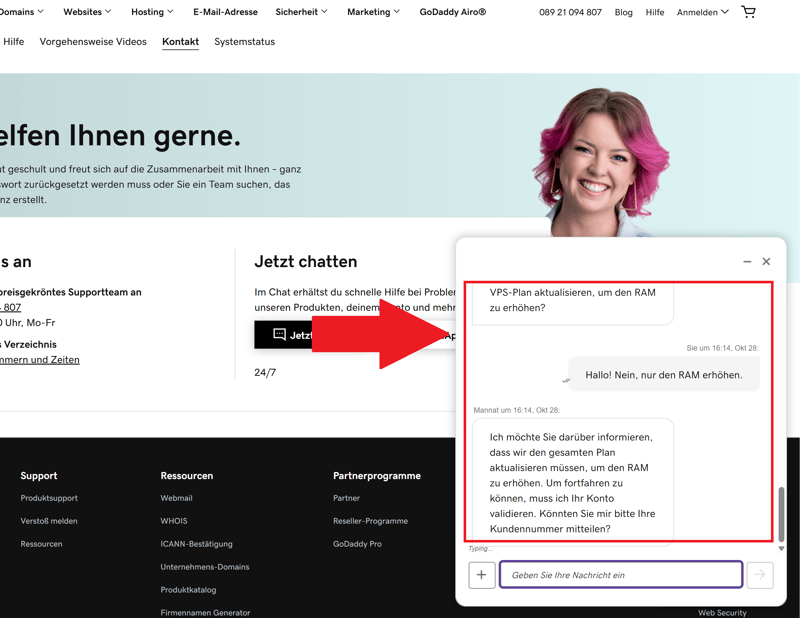Click the plus attachment button in chat
Viewport: 800px width, 618px height.
[481, 575]
